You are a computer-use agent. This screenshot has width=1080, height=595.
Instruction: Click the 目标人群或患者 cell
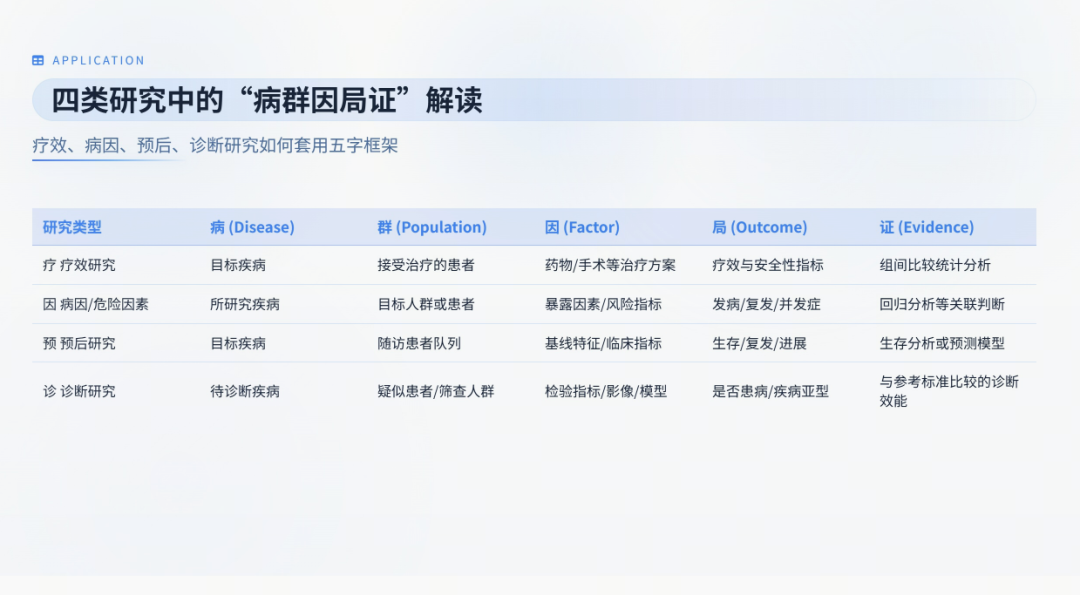coord(426,304)
